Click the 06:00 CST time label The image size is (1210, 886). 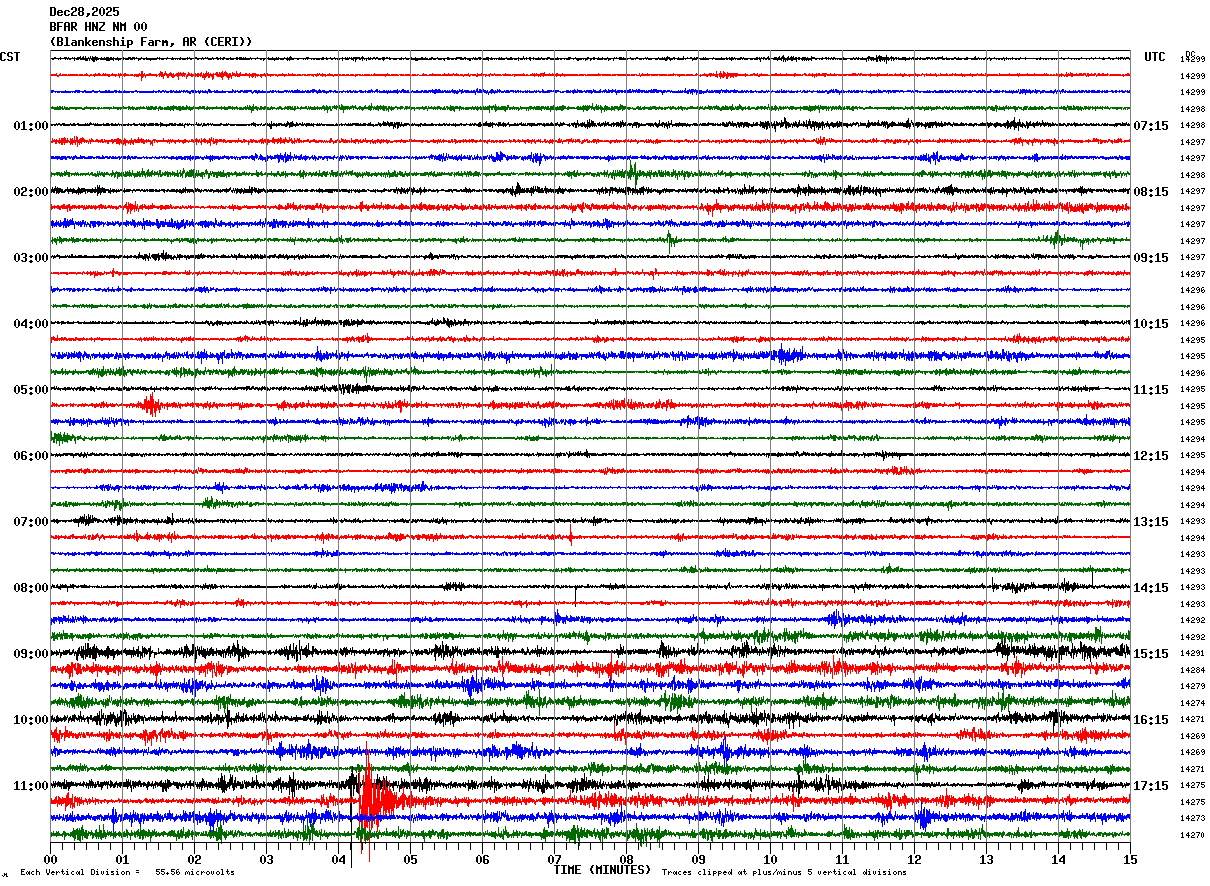(x=31, y=456)
